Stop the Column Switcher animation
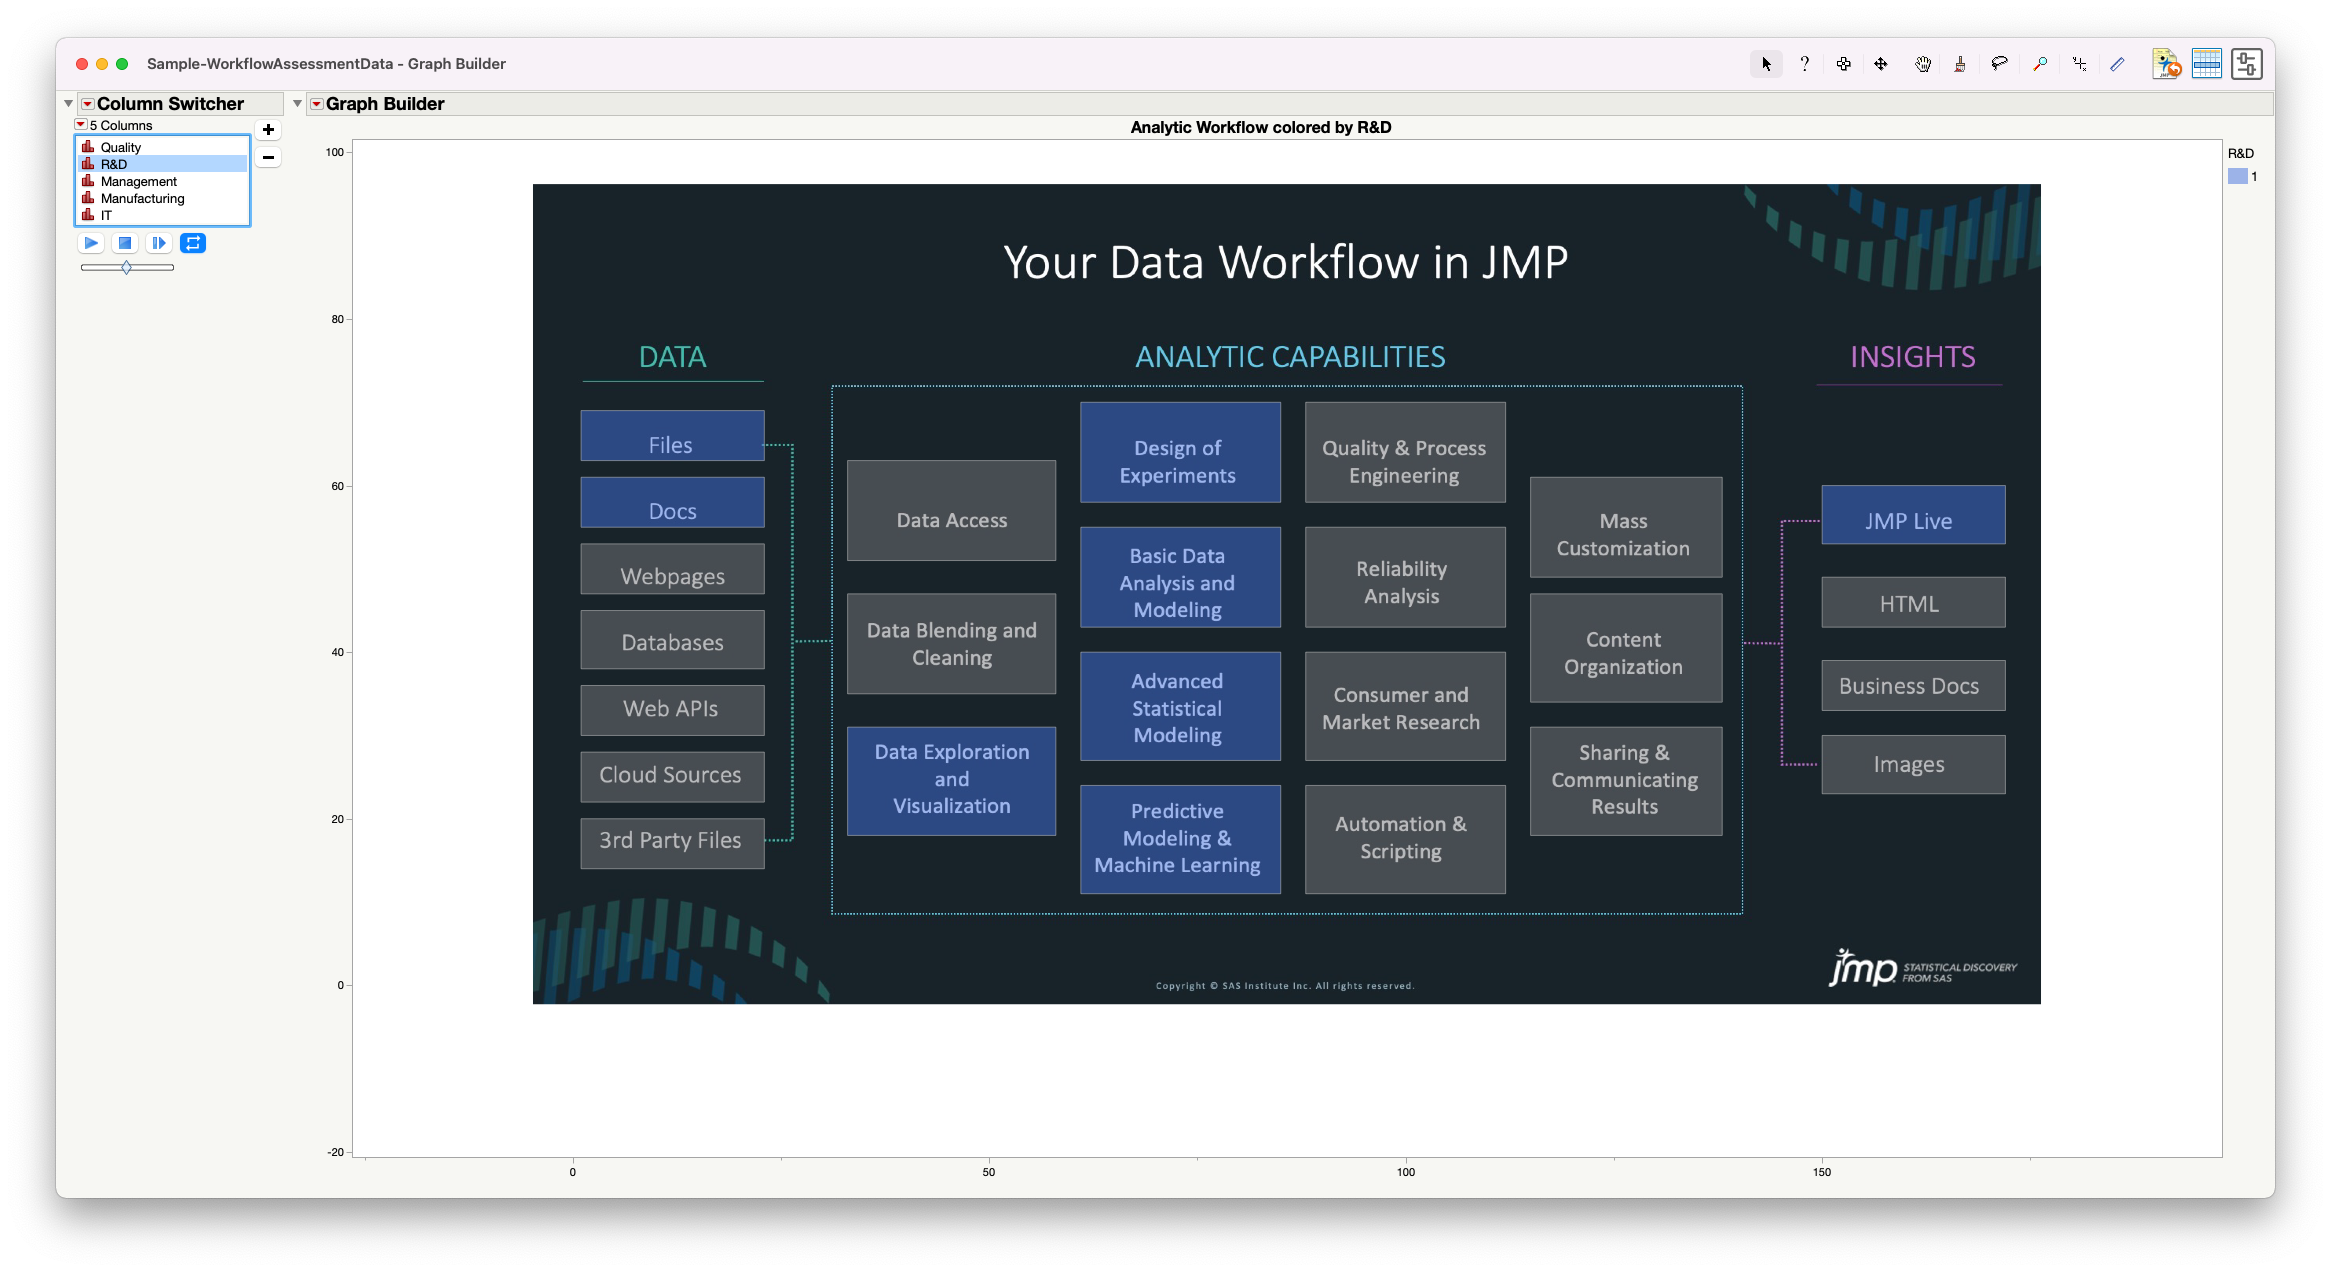 coord(125,243)
